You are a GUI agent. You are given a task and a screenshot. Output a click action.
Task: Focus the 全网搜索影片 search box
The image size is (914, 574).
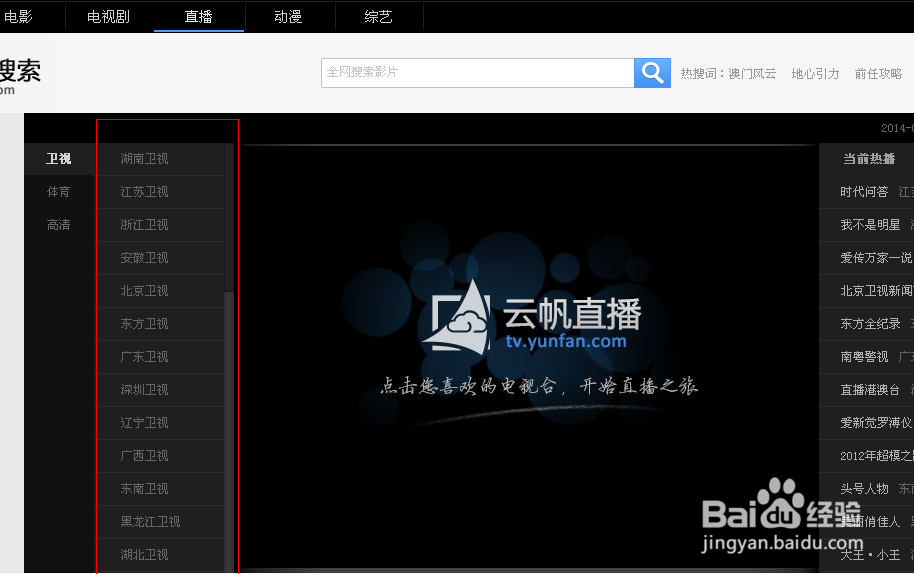(477, 73)
